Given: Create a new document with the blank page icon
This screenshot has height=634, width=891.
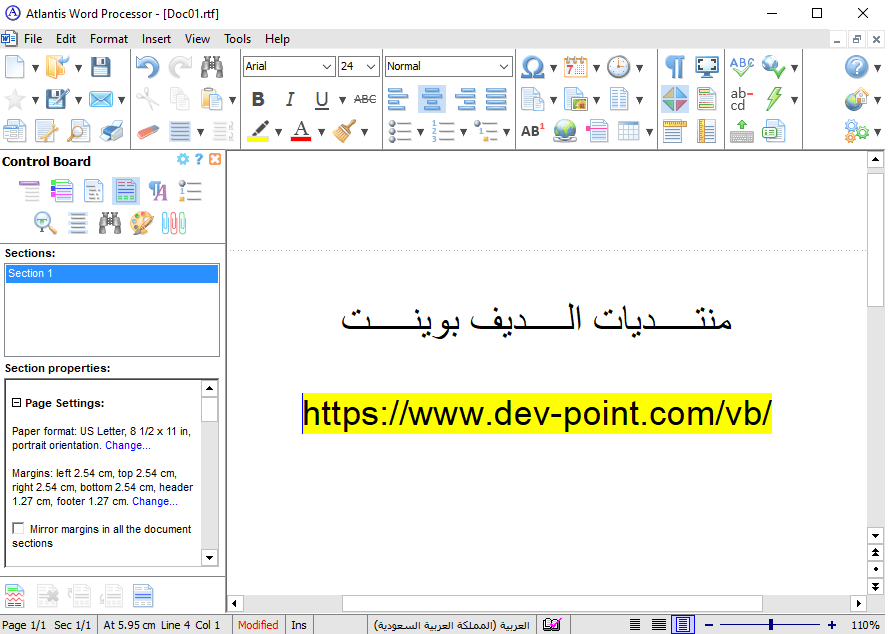Looking at the screenshot, I should click(x=14, y=67).
